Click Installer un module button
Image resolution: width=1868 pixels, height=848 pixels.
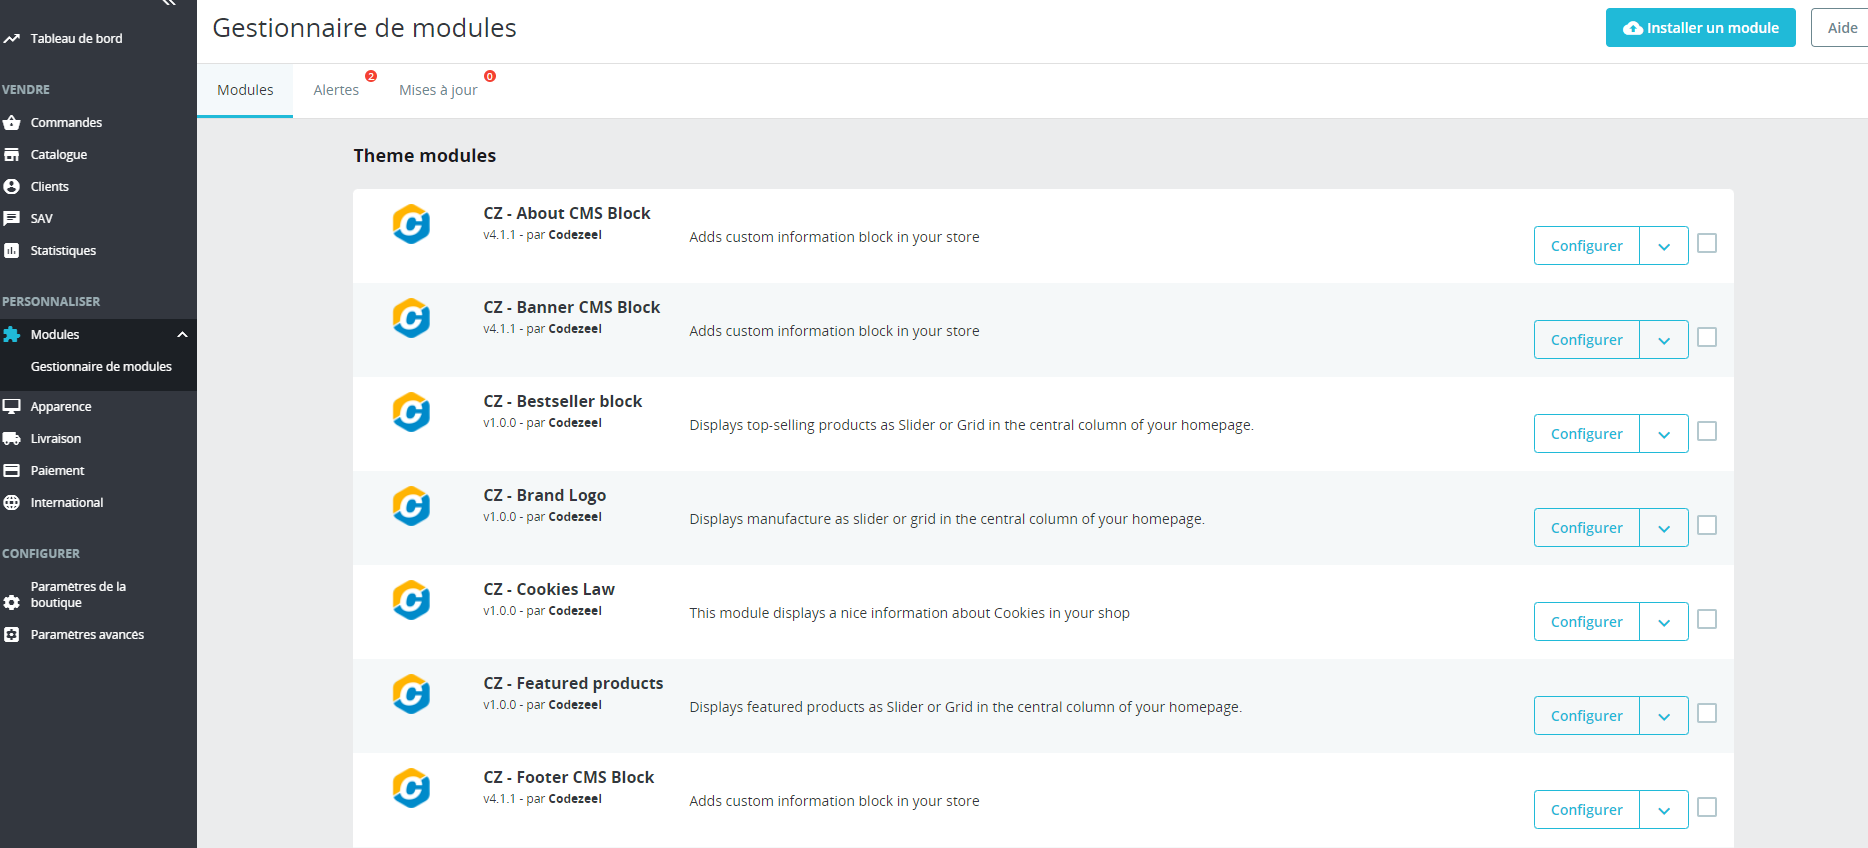[x=1700, y=28]
